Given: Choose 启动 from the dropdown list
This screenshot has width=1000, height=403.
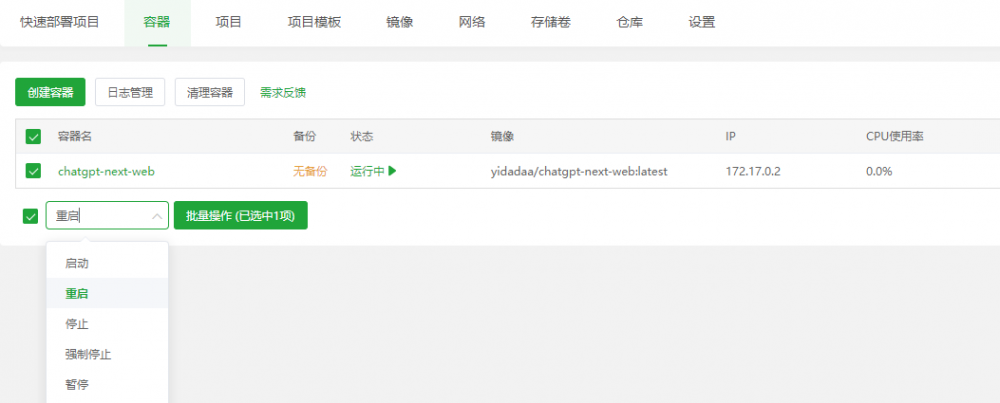Looking at the screenshot, I should coord(77,263).
